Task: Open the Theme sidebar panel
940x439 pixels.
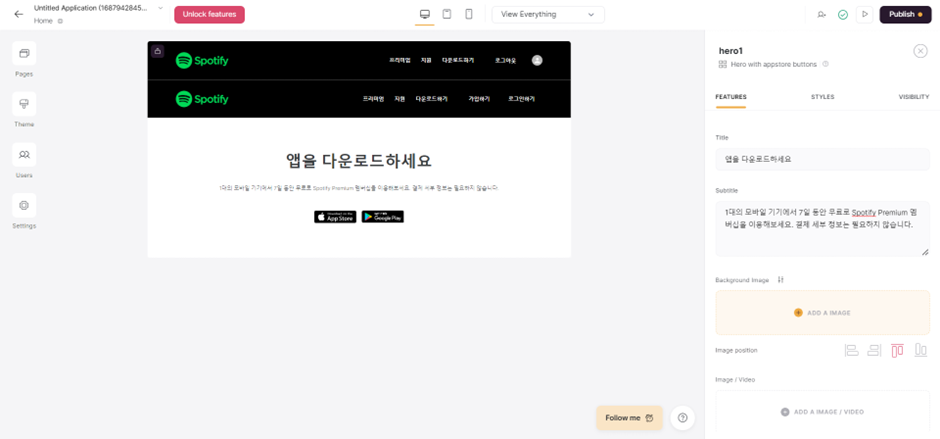Action: [24, 104]
